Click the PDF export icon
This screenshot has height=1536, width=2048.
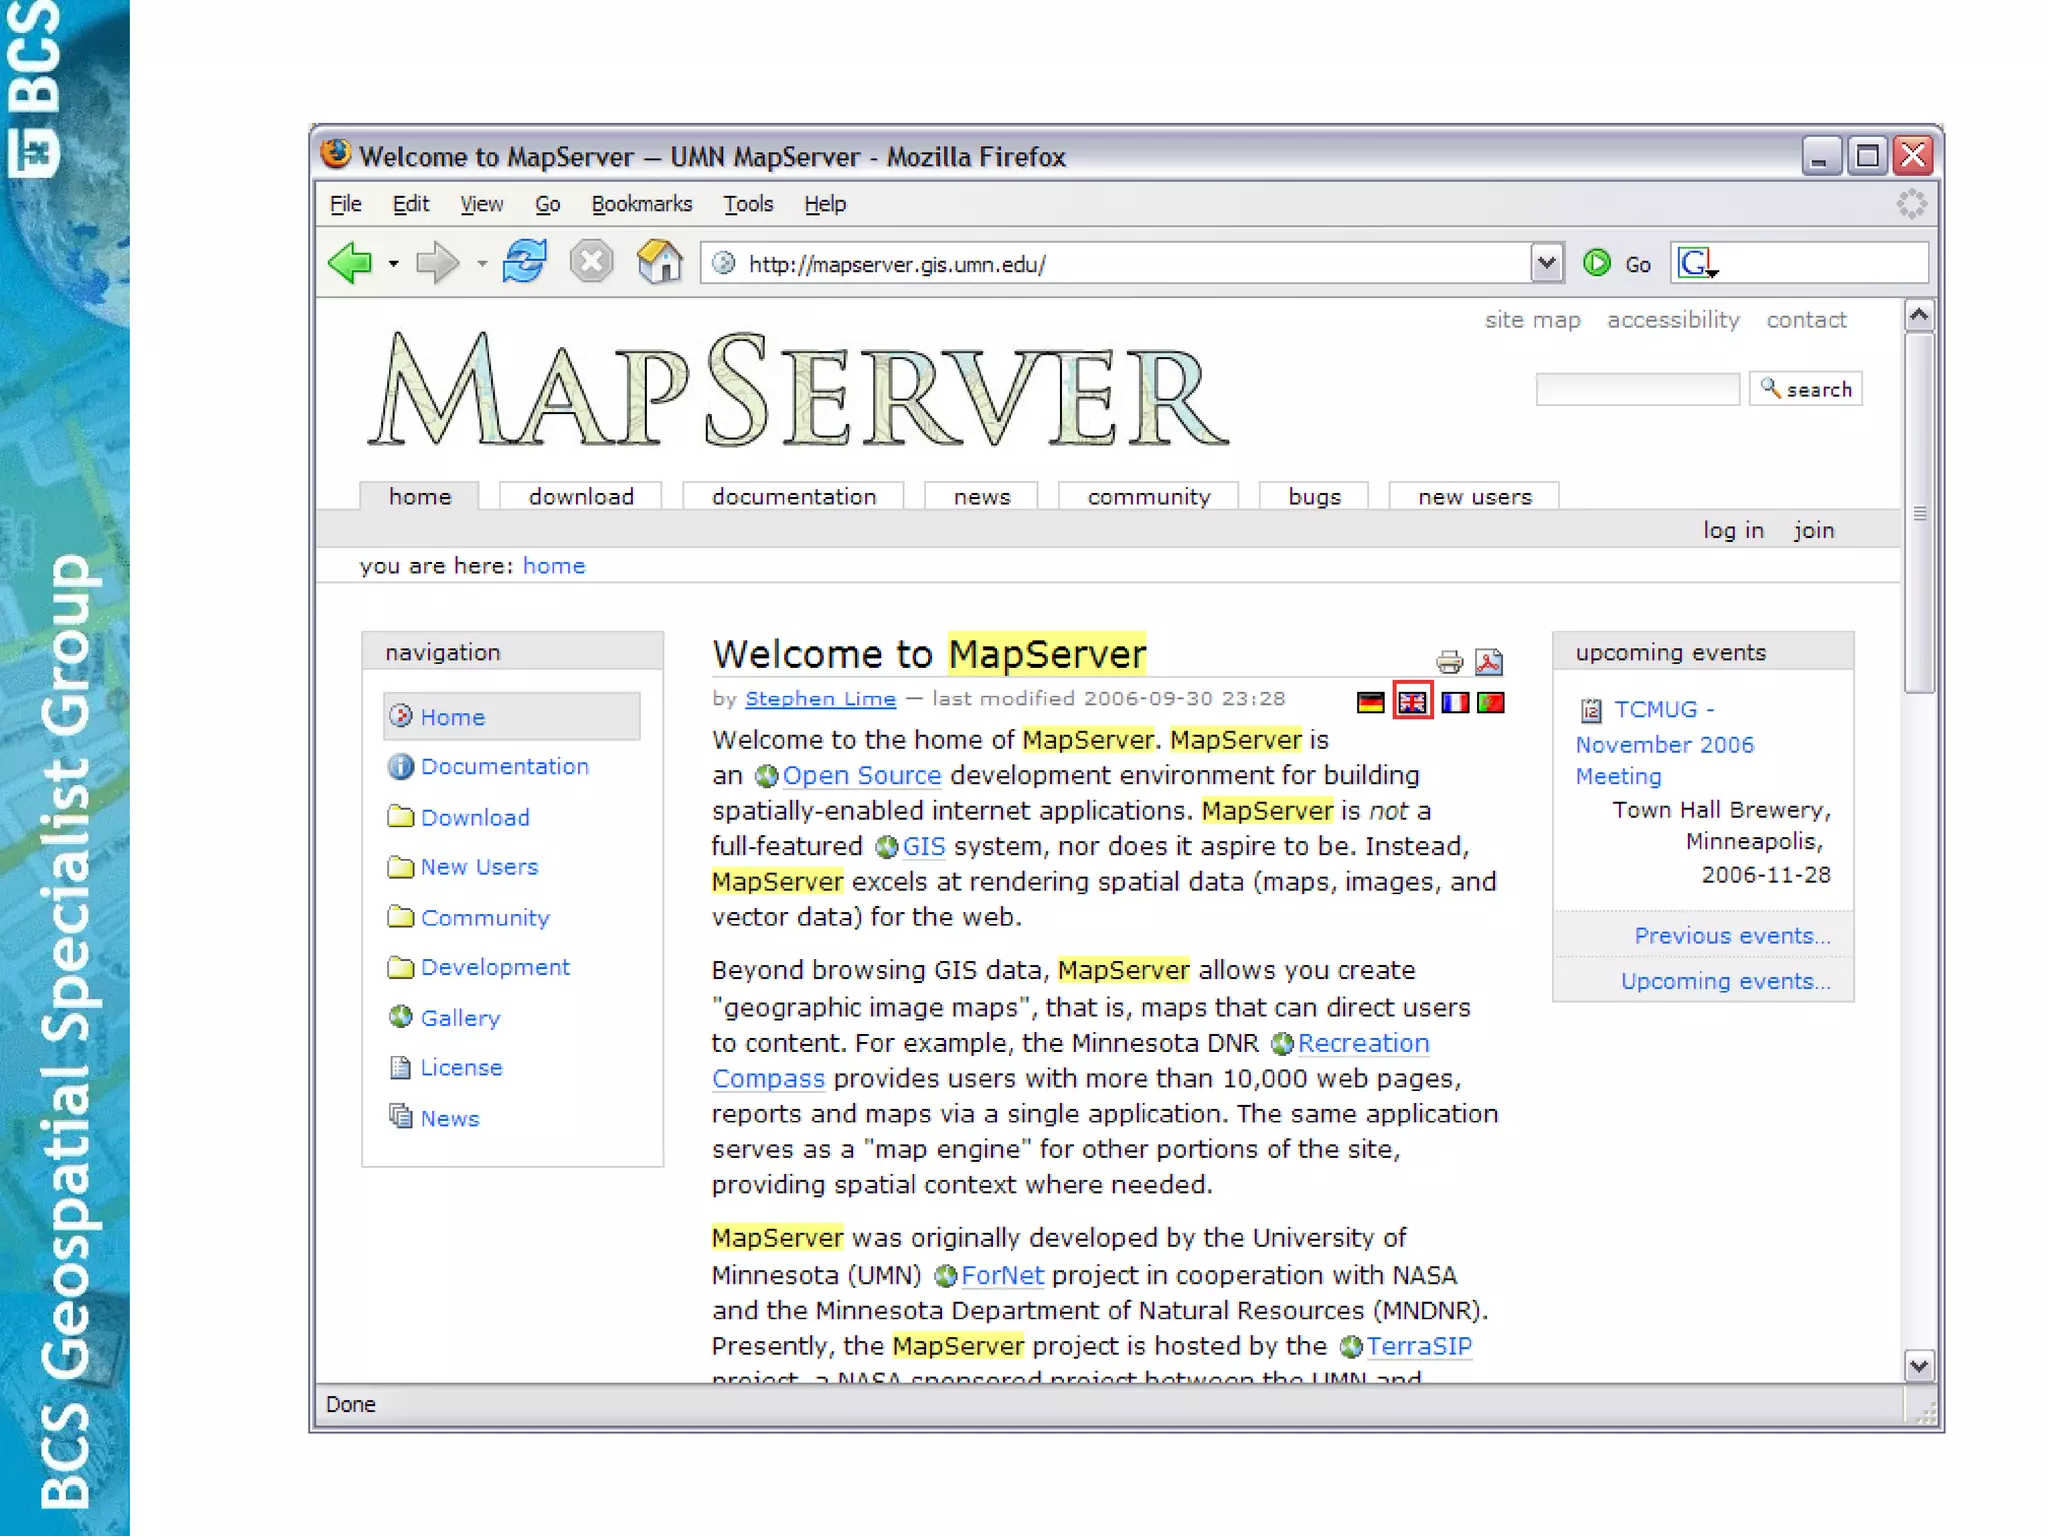tap(1489, 661)
